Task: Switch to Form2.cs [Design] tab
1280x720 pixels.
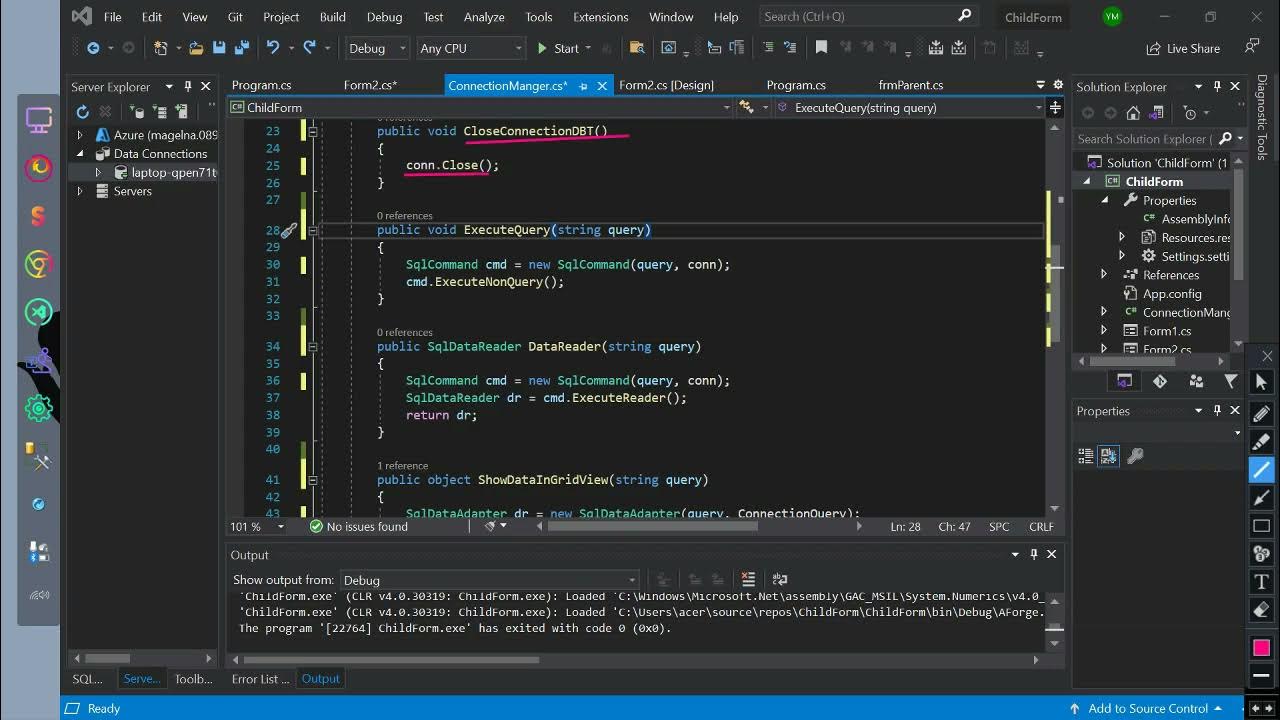Action: pyautogui.click(x=666, y=85)
